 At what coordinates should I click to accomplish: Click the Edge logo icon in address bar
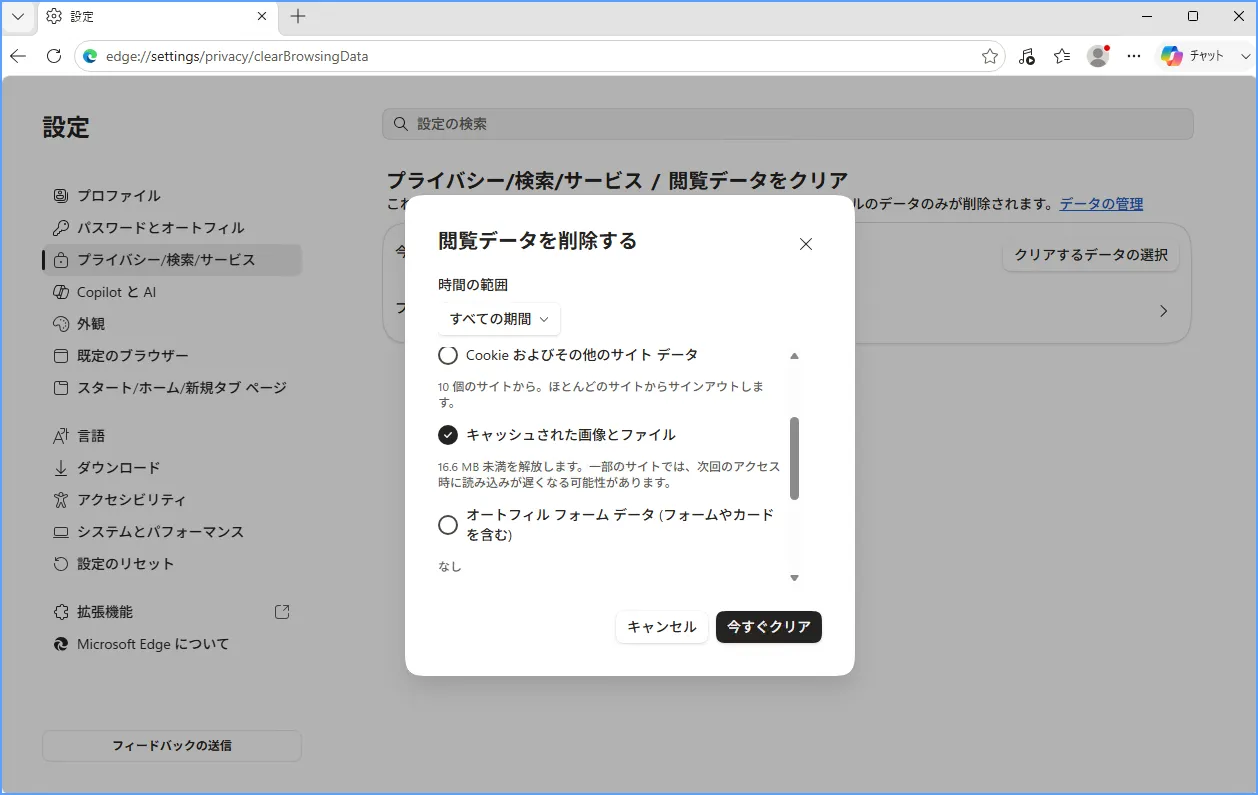(x=90, y=56)
